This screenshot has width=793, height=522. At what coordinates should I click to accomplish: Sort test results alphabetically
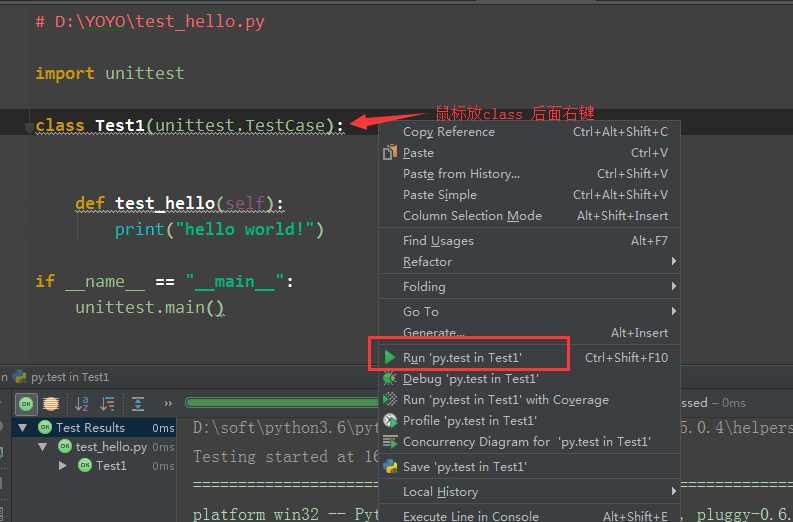point(81,403)
